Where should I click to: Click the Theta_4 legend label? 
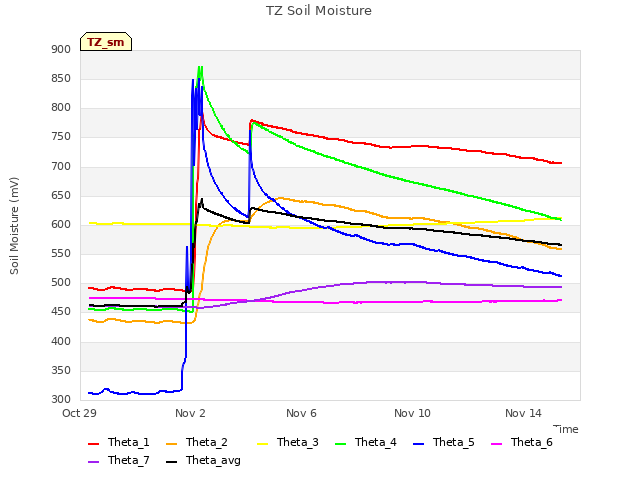pos(376,442)
